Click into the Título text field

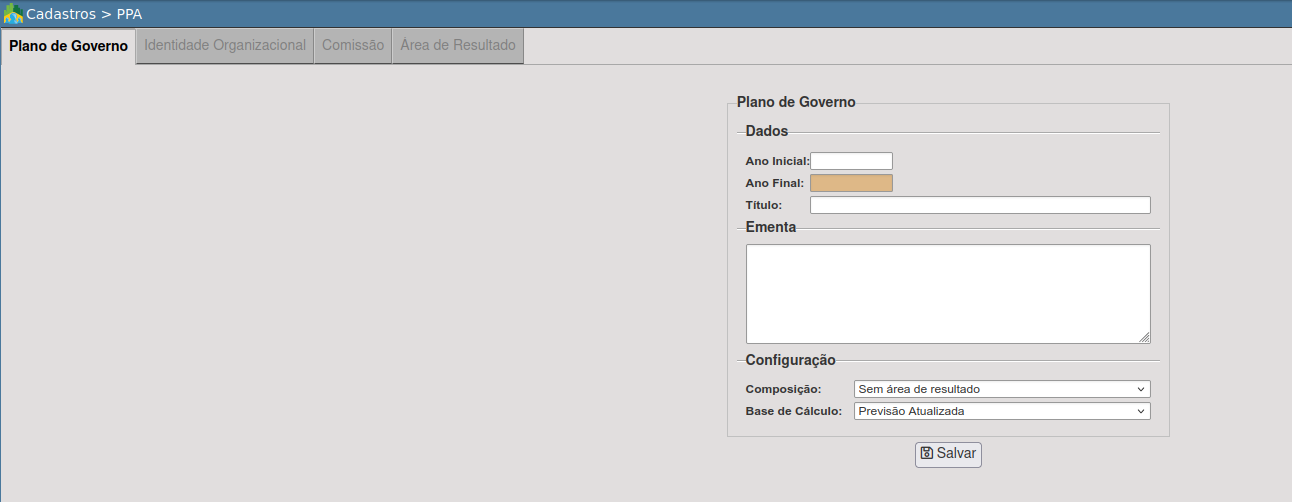(980, 205)
